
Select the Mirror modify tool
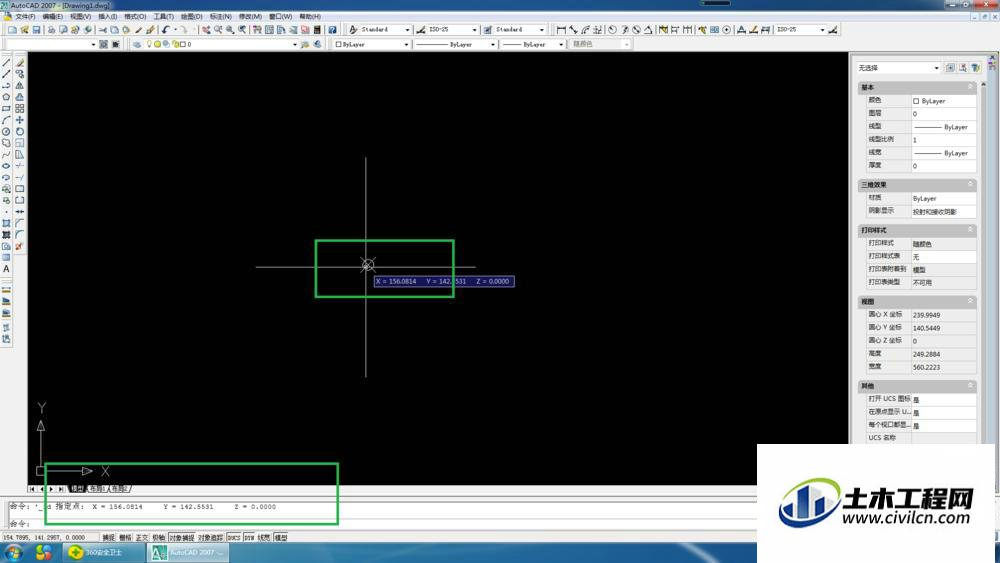(20, 85)
